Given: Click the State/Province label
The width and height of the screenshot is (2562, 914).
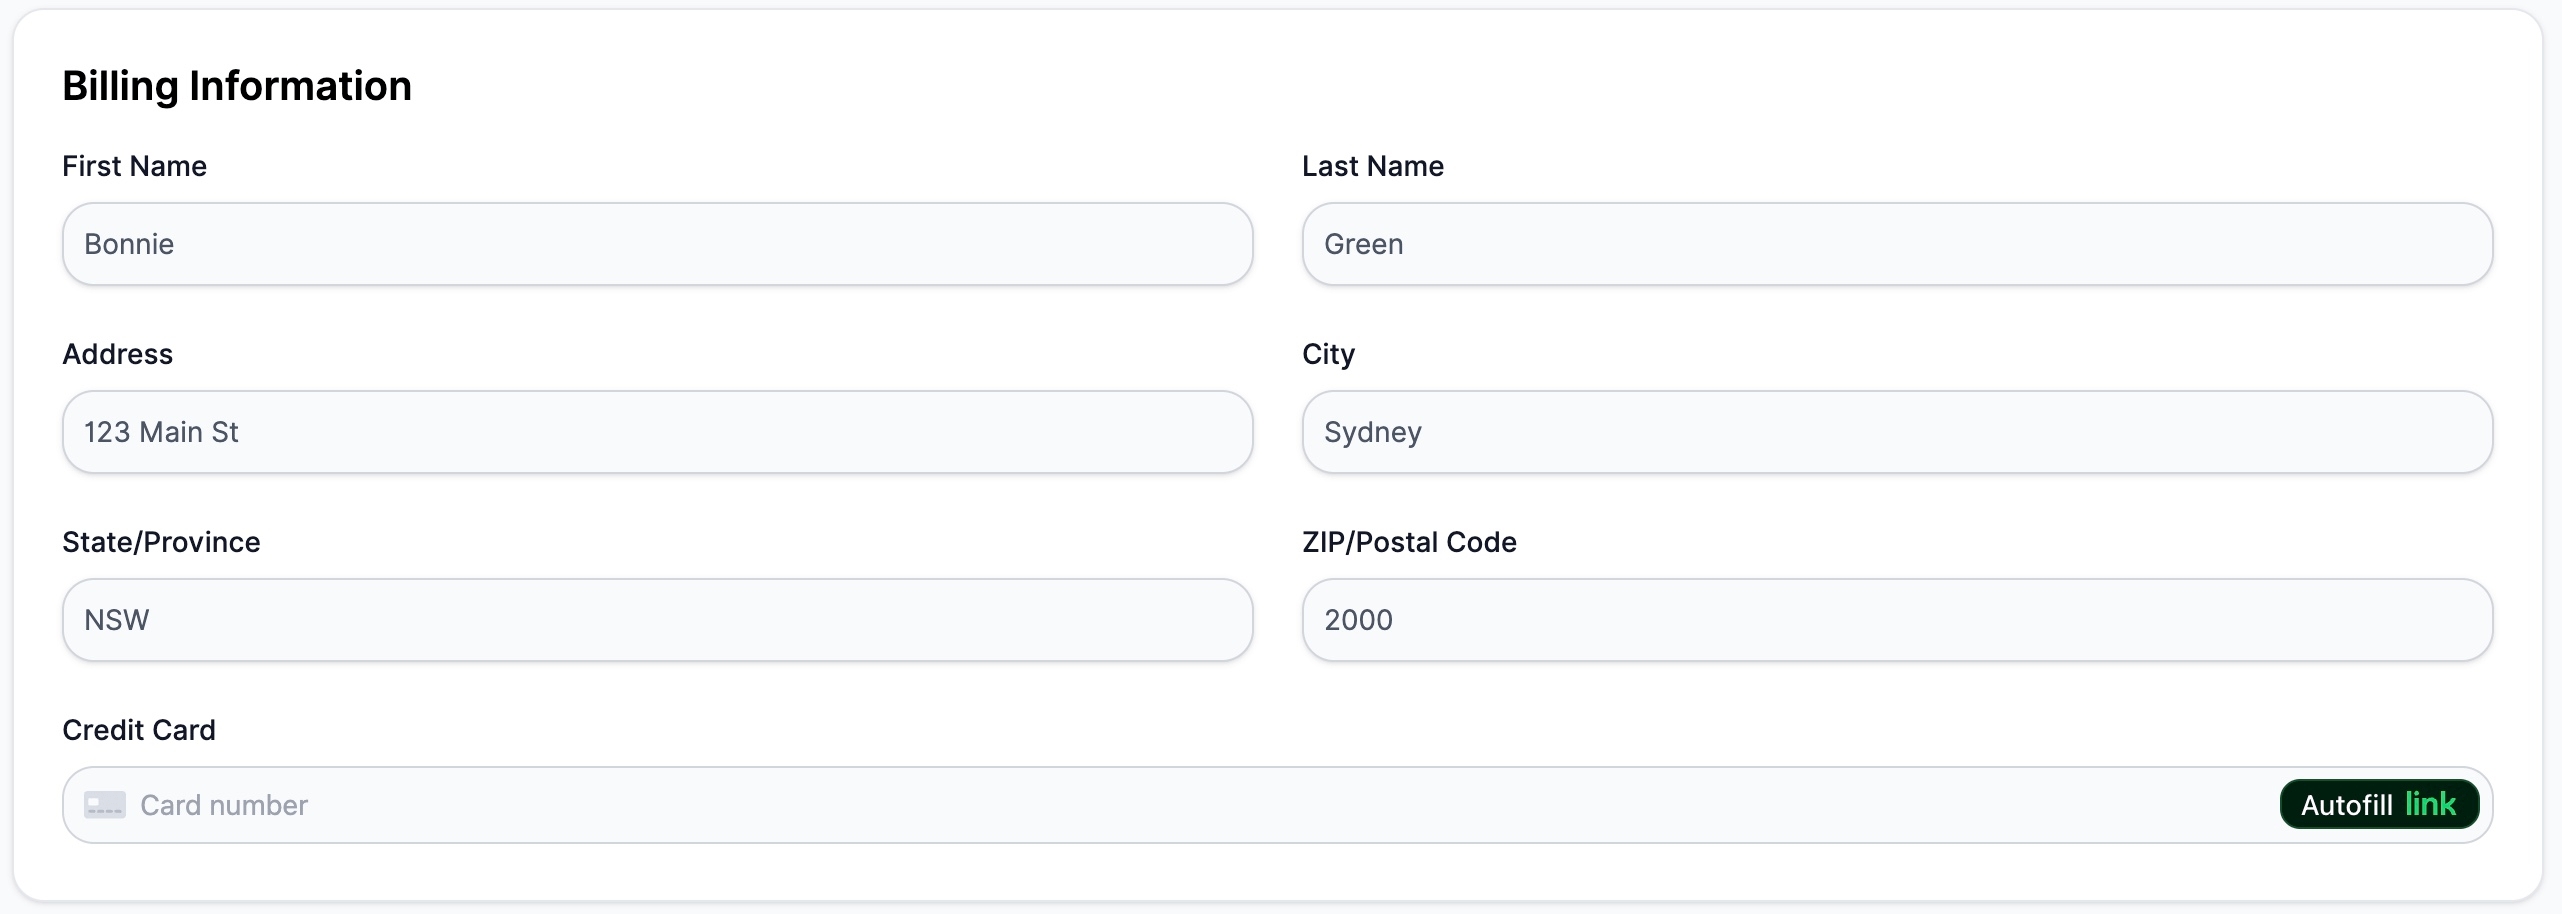Looking at the screenshot, I should pos(160,542).
